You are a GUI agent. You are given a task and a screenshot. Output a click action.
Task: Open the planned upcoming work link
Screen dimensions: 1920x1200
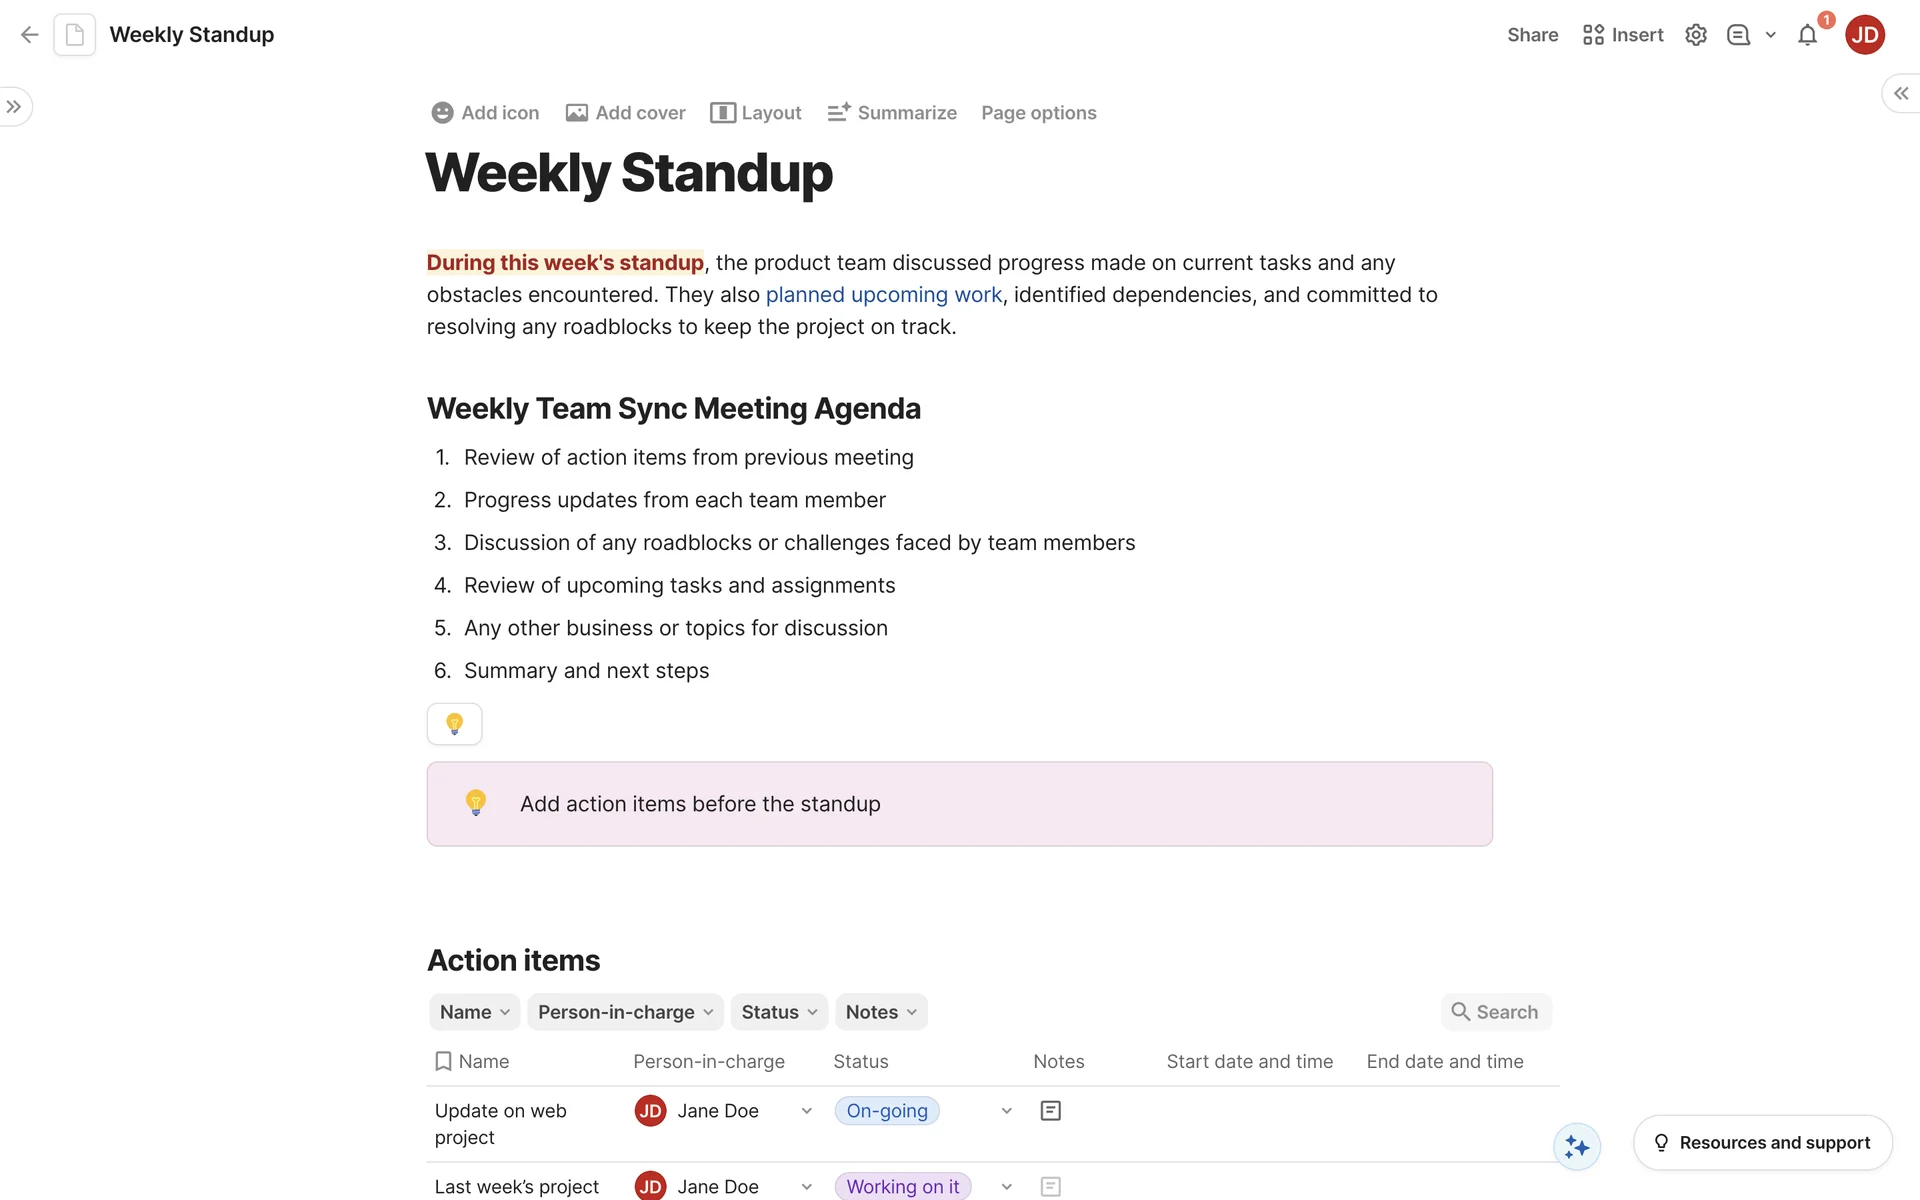click(883, 294)
